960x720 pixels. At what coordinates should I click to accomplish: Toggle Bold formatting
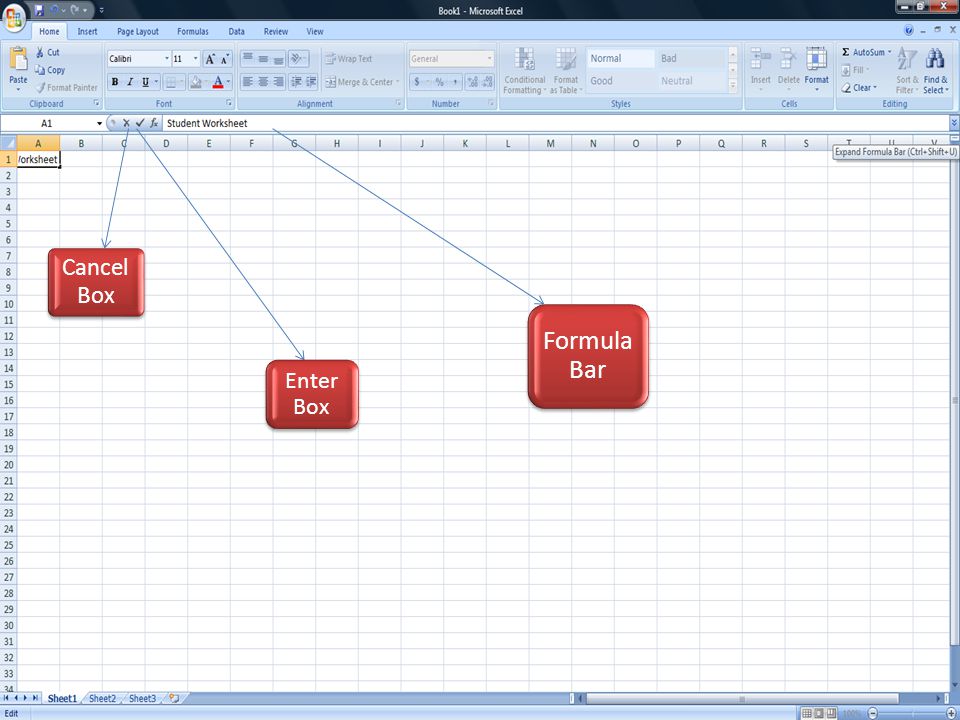coord(114,82)
